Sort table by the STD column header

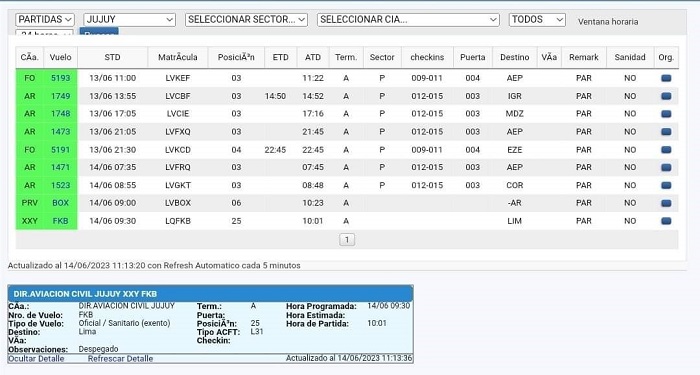tap(112, 57)
